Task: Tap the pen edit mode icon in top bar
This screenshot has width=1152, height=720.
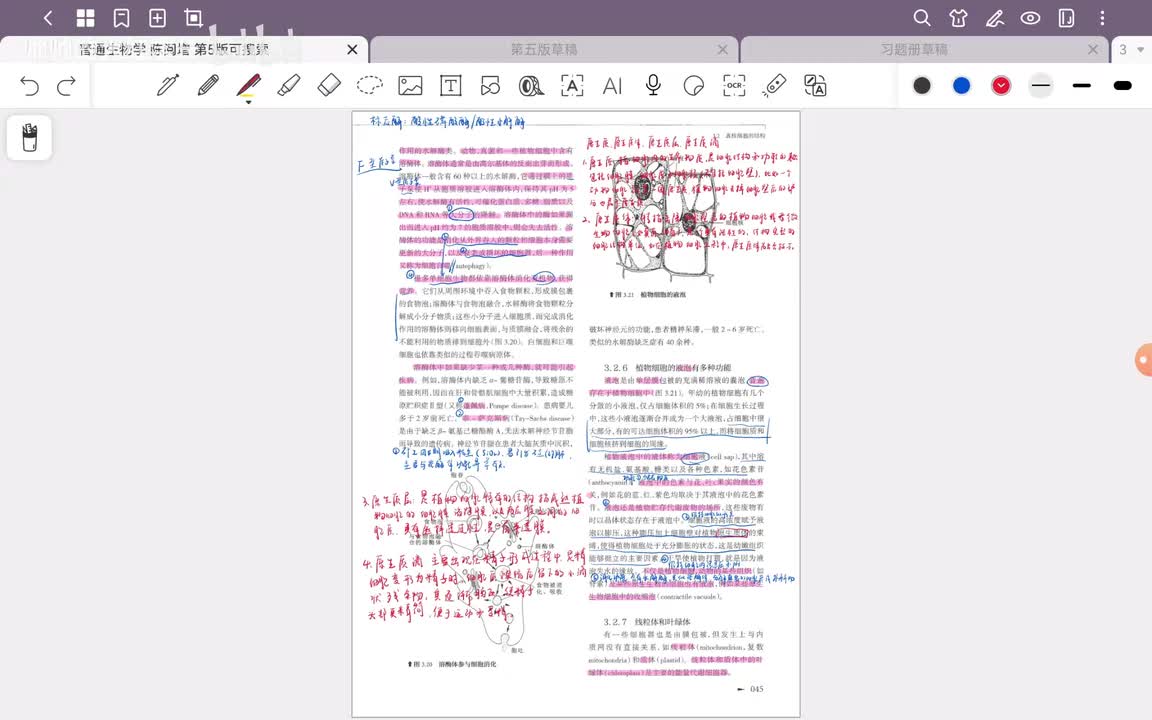Action: [995, 18]
